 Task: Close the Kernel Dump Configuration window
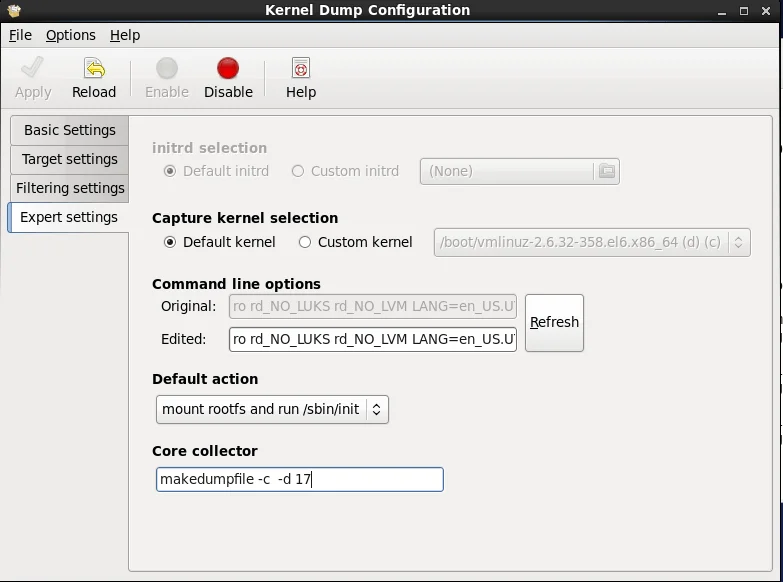[x=769, y=10]
